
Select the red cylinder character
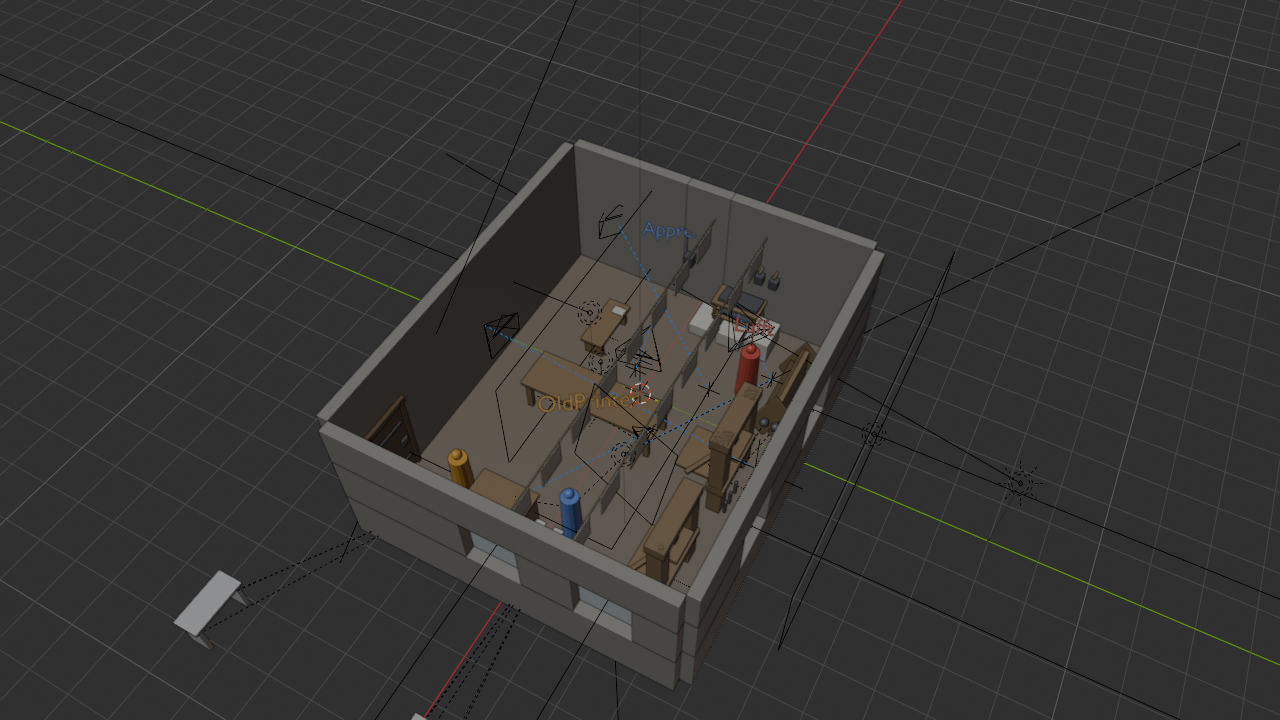coord(747,370)
